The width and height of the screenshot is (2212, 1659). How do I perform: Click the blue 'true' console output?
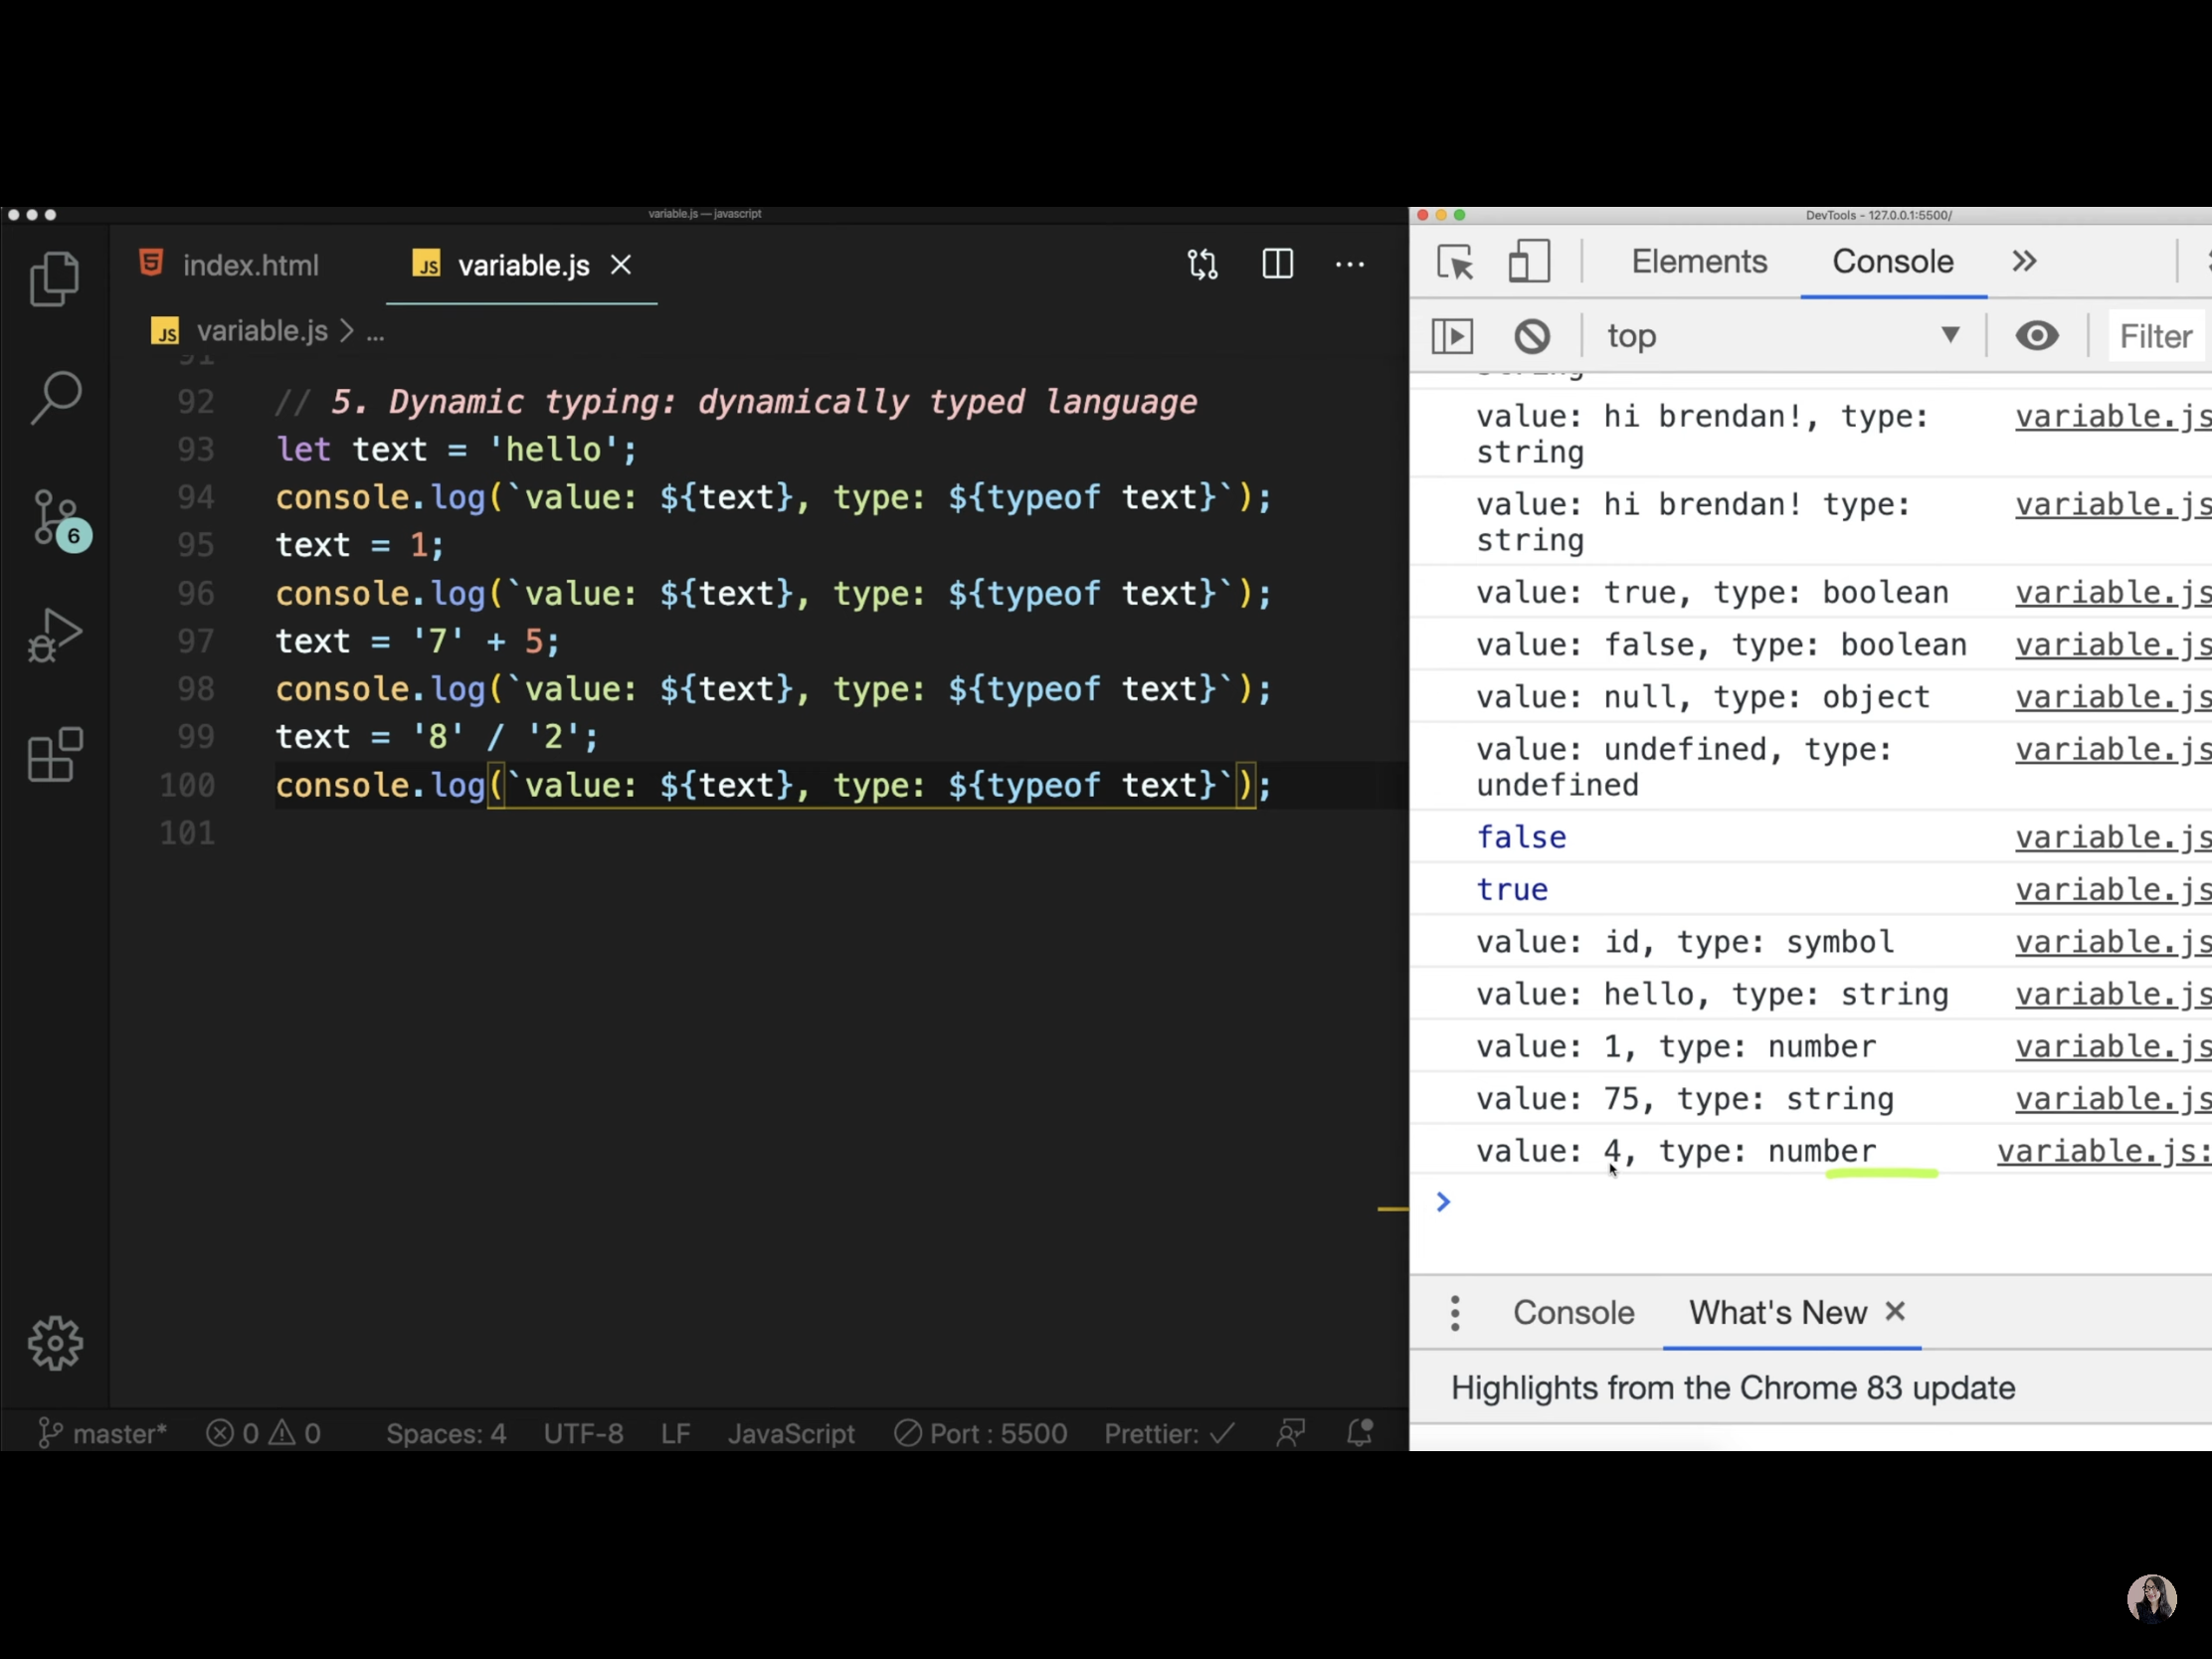click(1512, 889)
